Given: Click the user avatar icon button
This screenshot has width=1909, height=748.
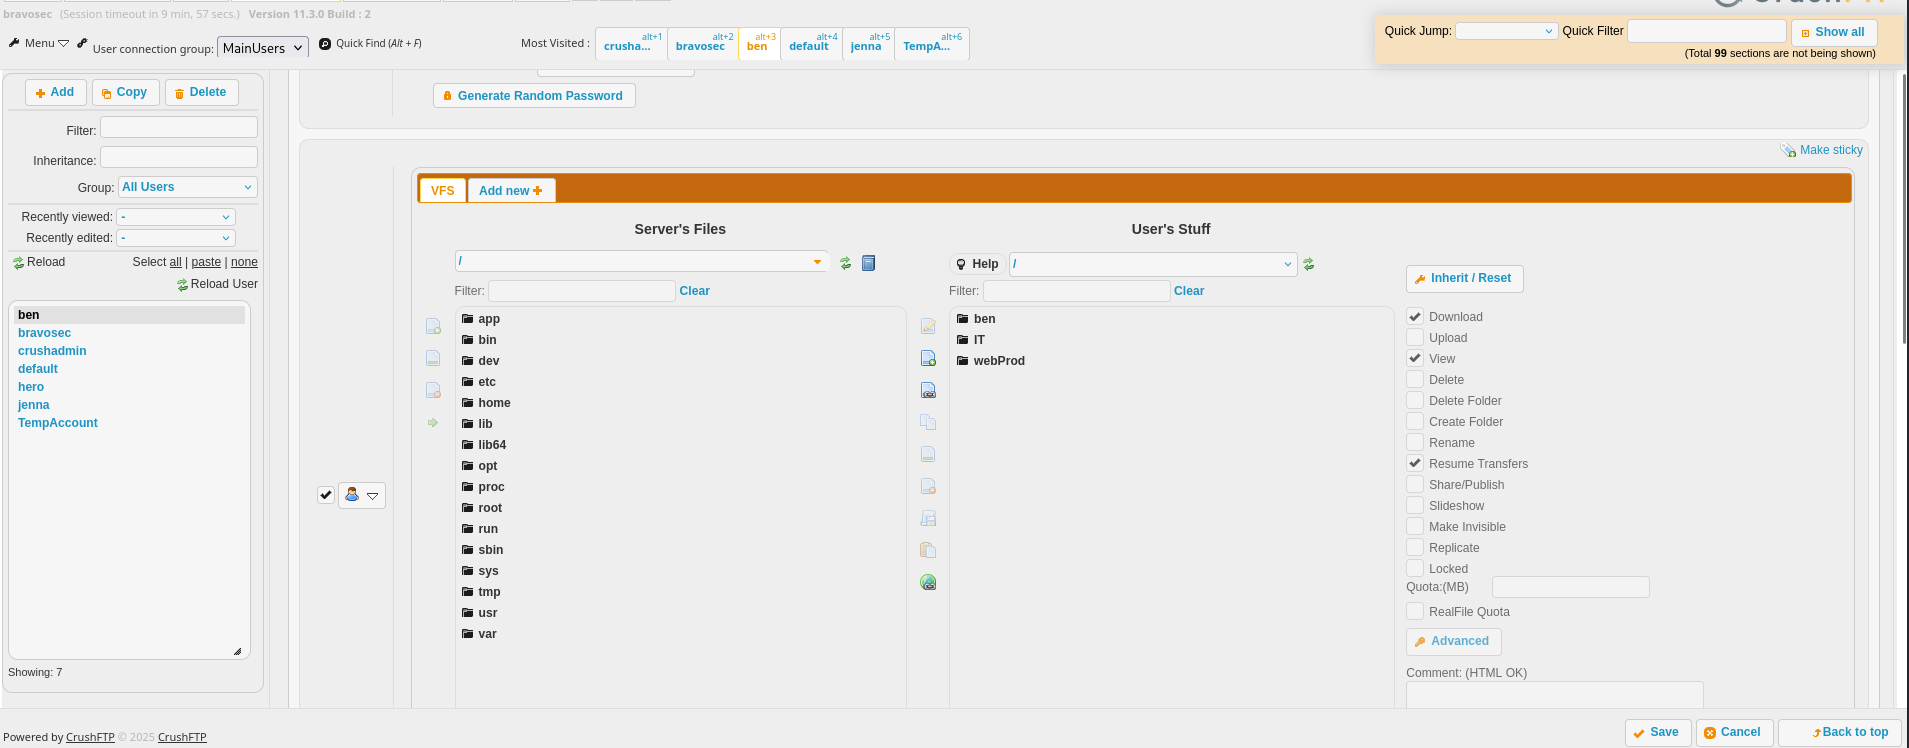Looking at the screenshot, I should (352, 495).
